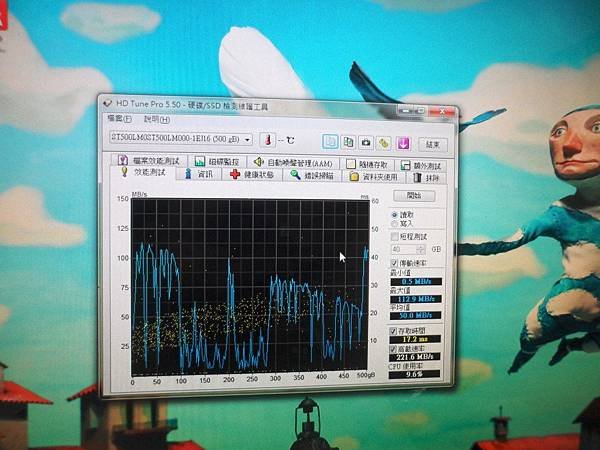
Task: Click the copy text to clipboard icon
Action: pos(330,142)
